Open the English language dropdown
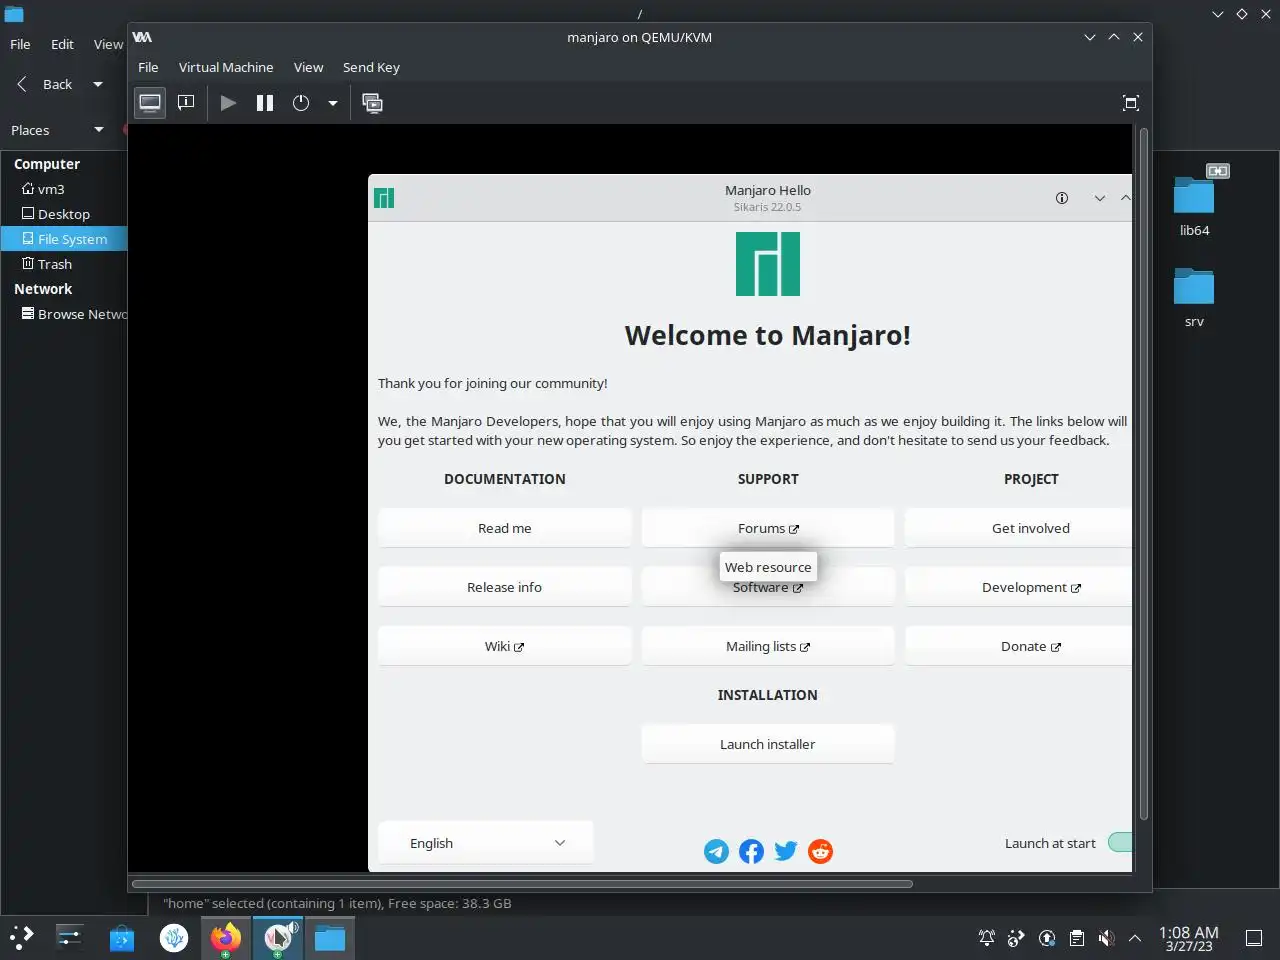The height and width of the screenshot is (960, 1280). tap(486, 843)
